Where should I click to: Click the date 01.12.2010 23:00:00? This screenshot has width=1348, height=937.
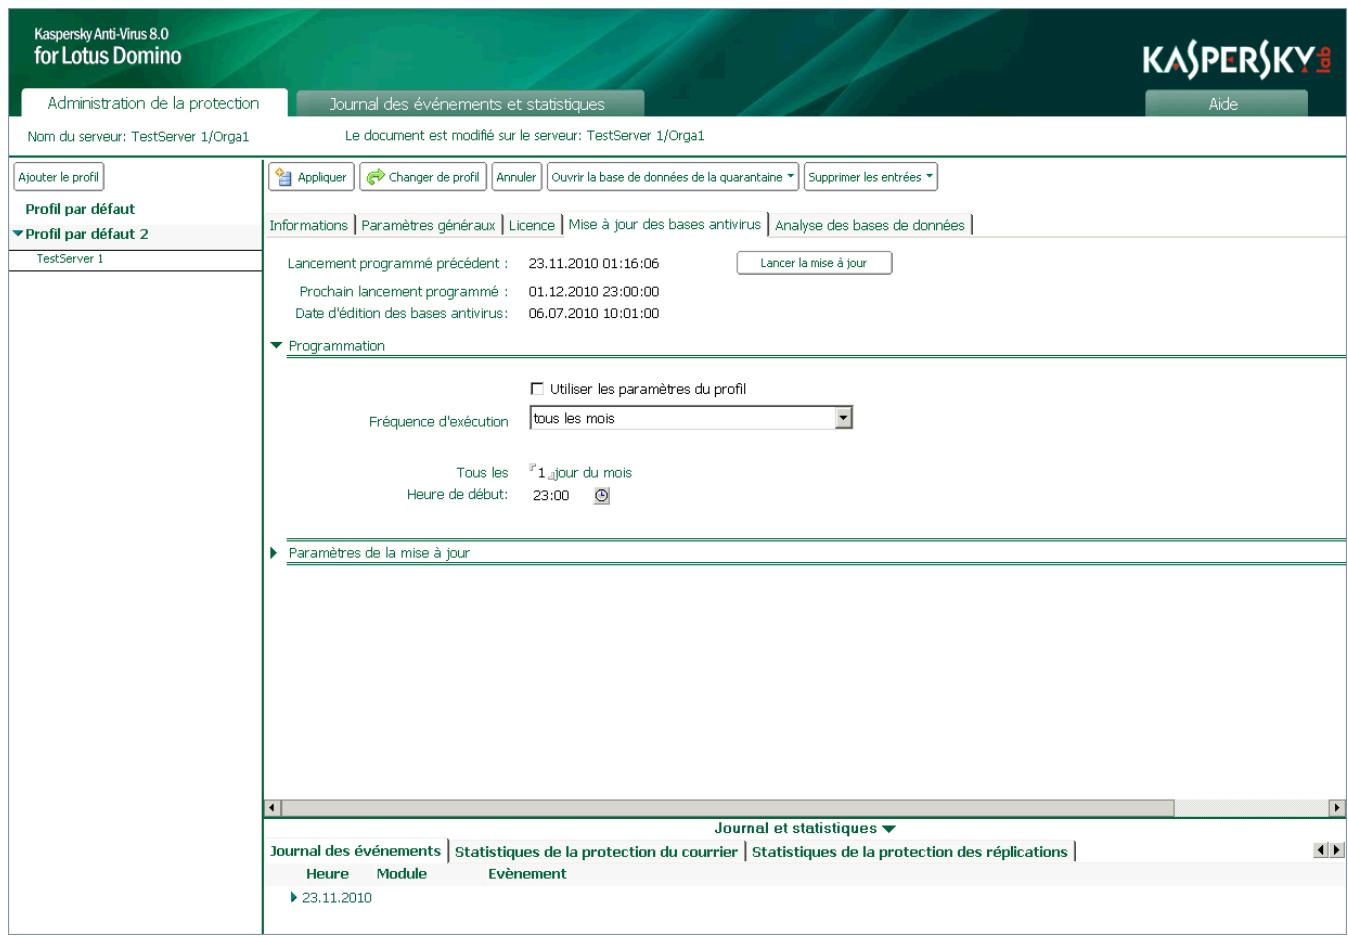pos(594,292)
